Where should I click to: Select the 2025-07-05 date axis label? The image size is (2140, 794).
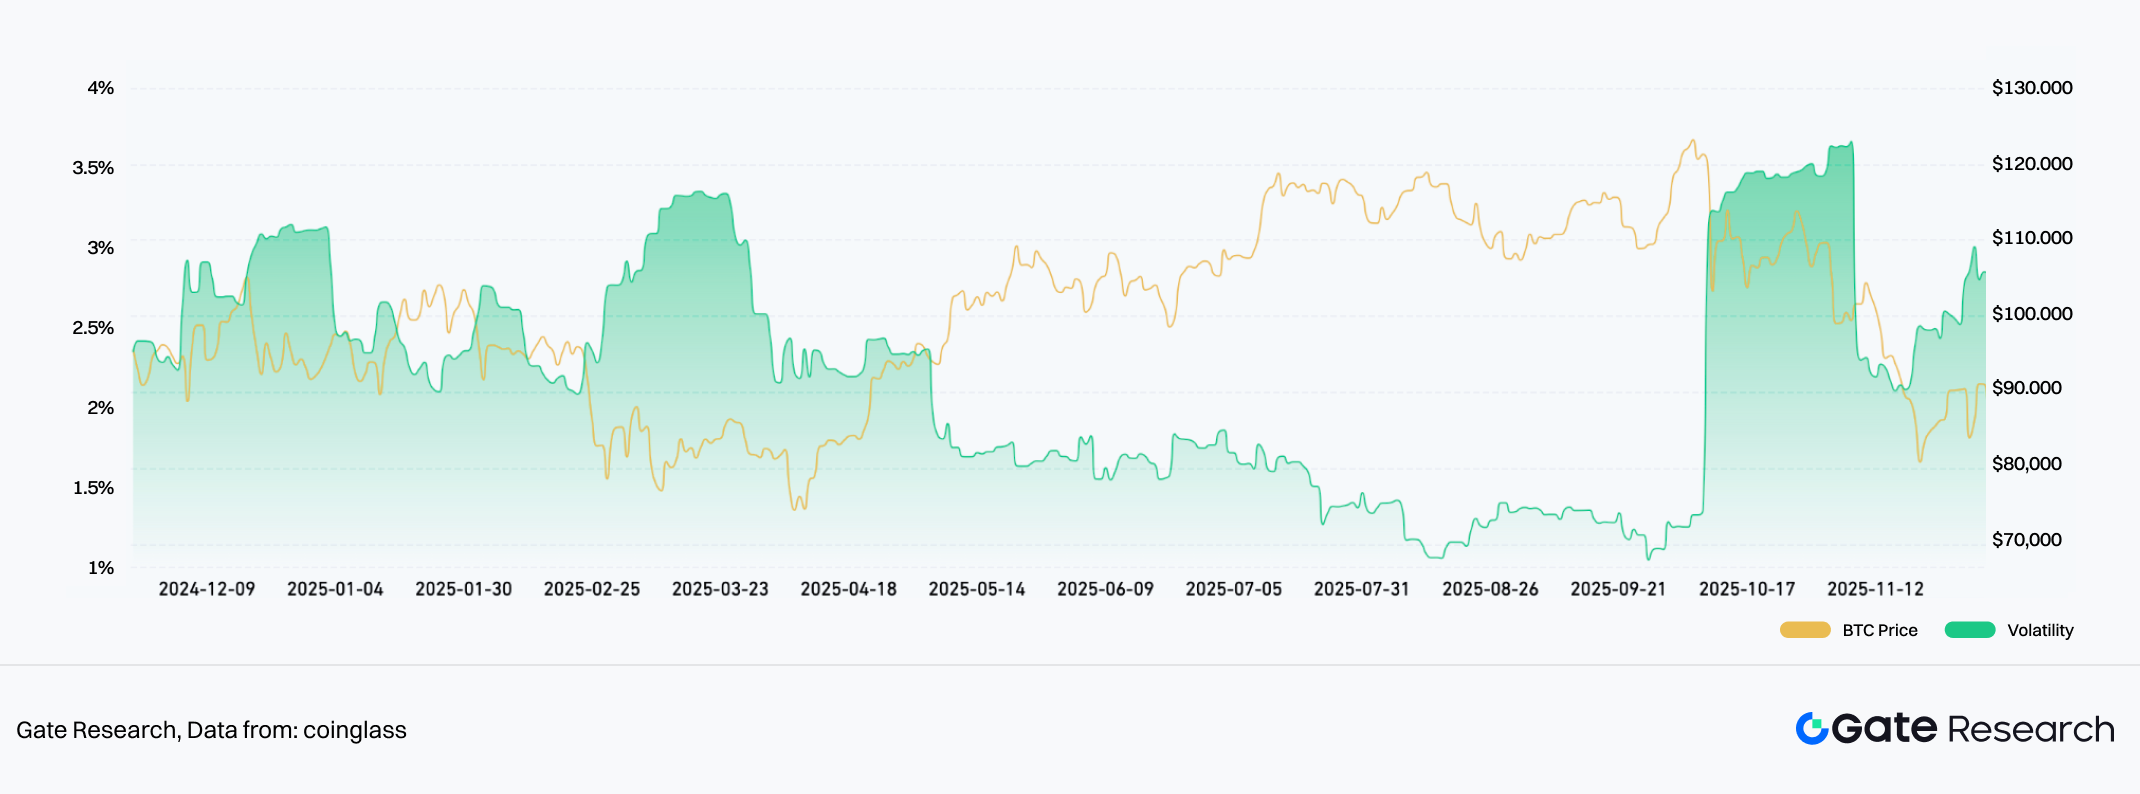tap(1234, 589)
